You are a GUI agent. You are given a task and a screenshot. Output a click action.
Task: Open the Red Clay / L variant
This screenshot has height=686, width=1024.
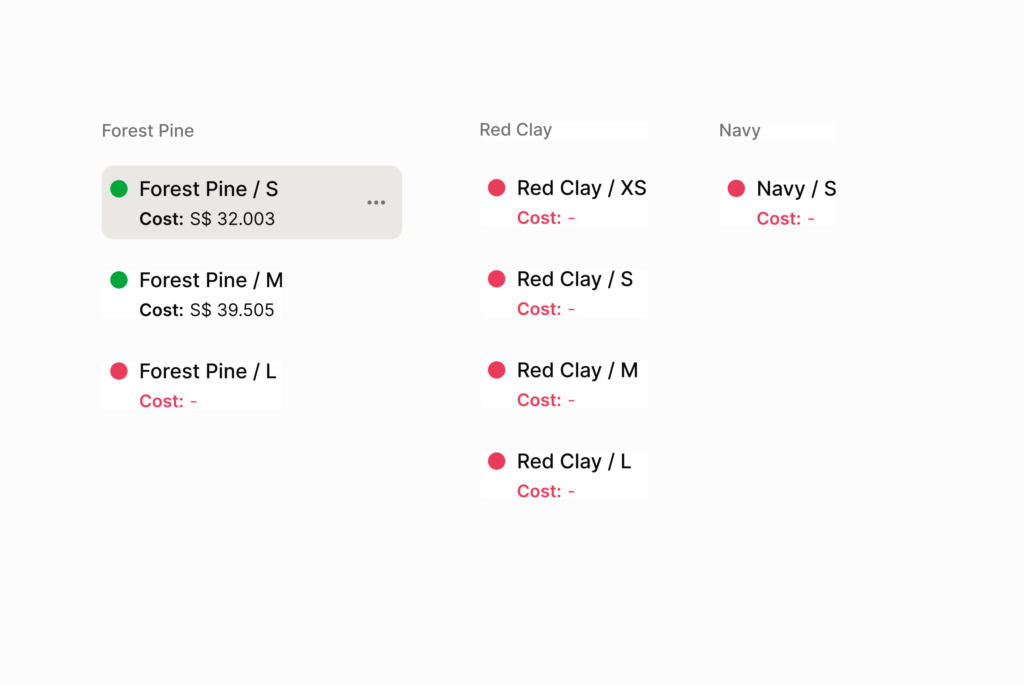574,461
